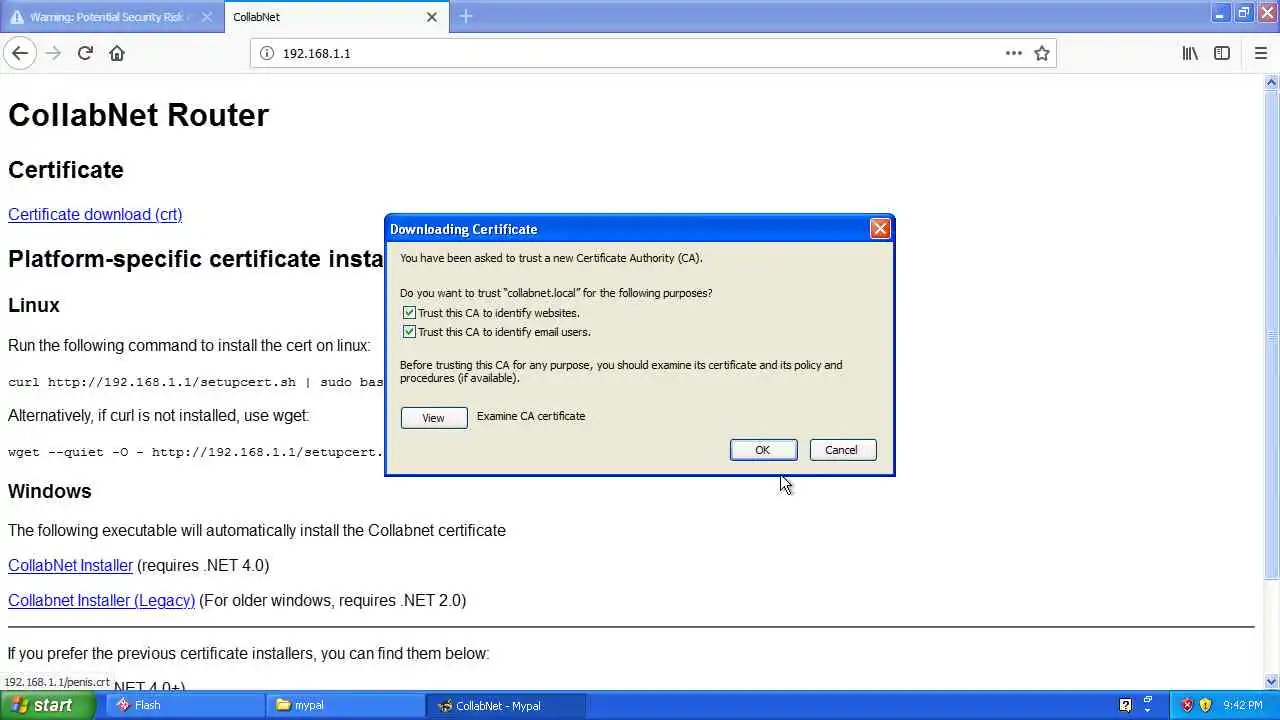Open page actions three-dot menu
The image size is (1280, 720).
(1013, 53)
